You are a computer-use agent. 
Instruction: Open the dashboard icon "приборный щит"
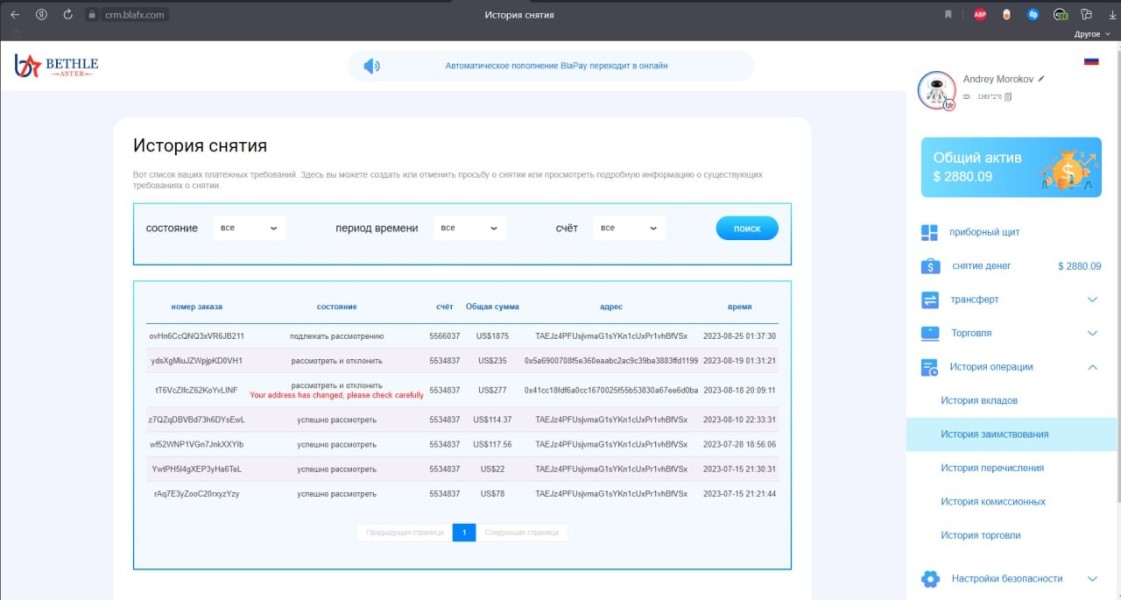click(929, 232)
